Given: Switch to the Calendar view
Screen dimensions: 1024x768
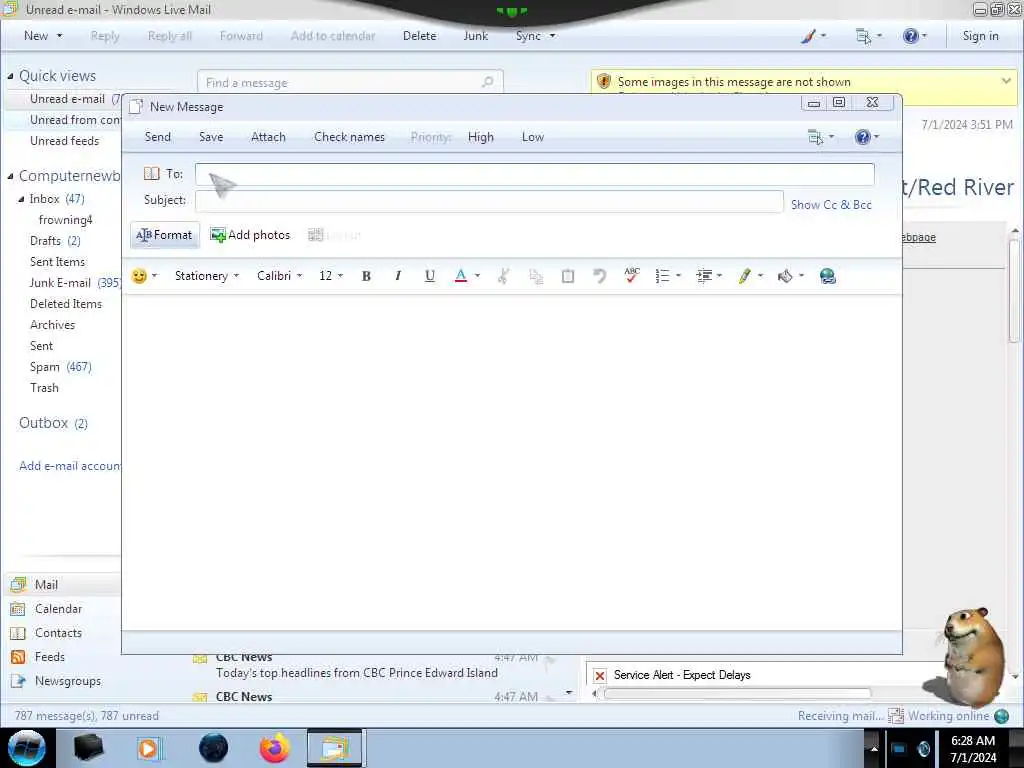Looking at the screenshot, I should click(58, 609).
